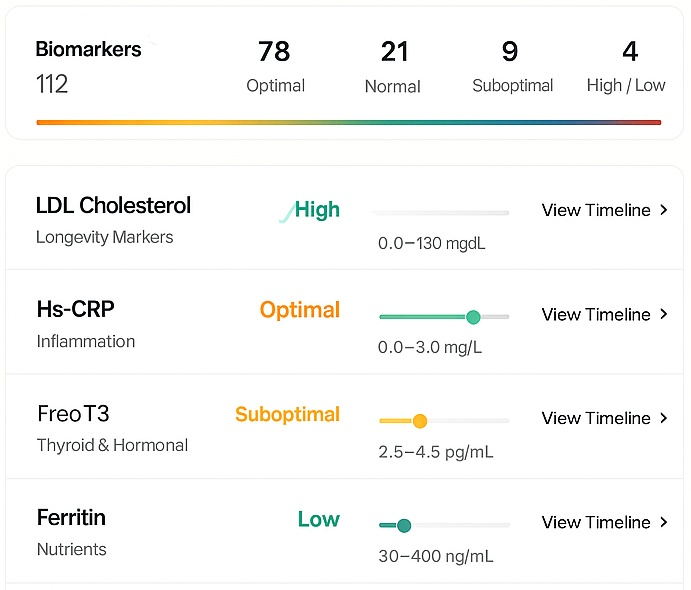This screenshot has width=691, height=590.
Task: Click the Hs-CRP green range slider dot
Action: [x=473, y=317]
